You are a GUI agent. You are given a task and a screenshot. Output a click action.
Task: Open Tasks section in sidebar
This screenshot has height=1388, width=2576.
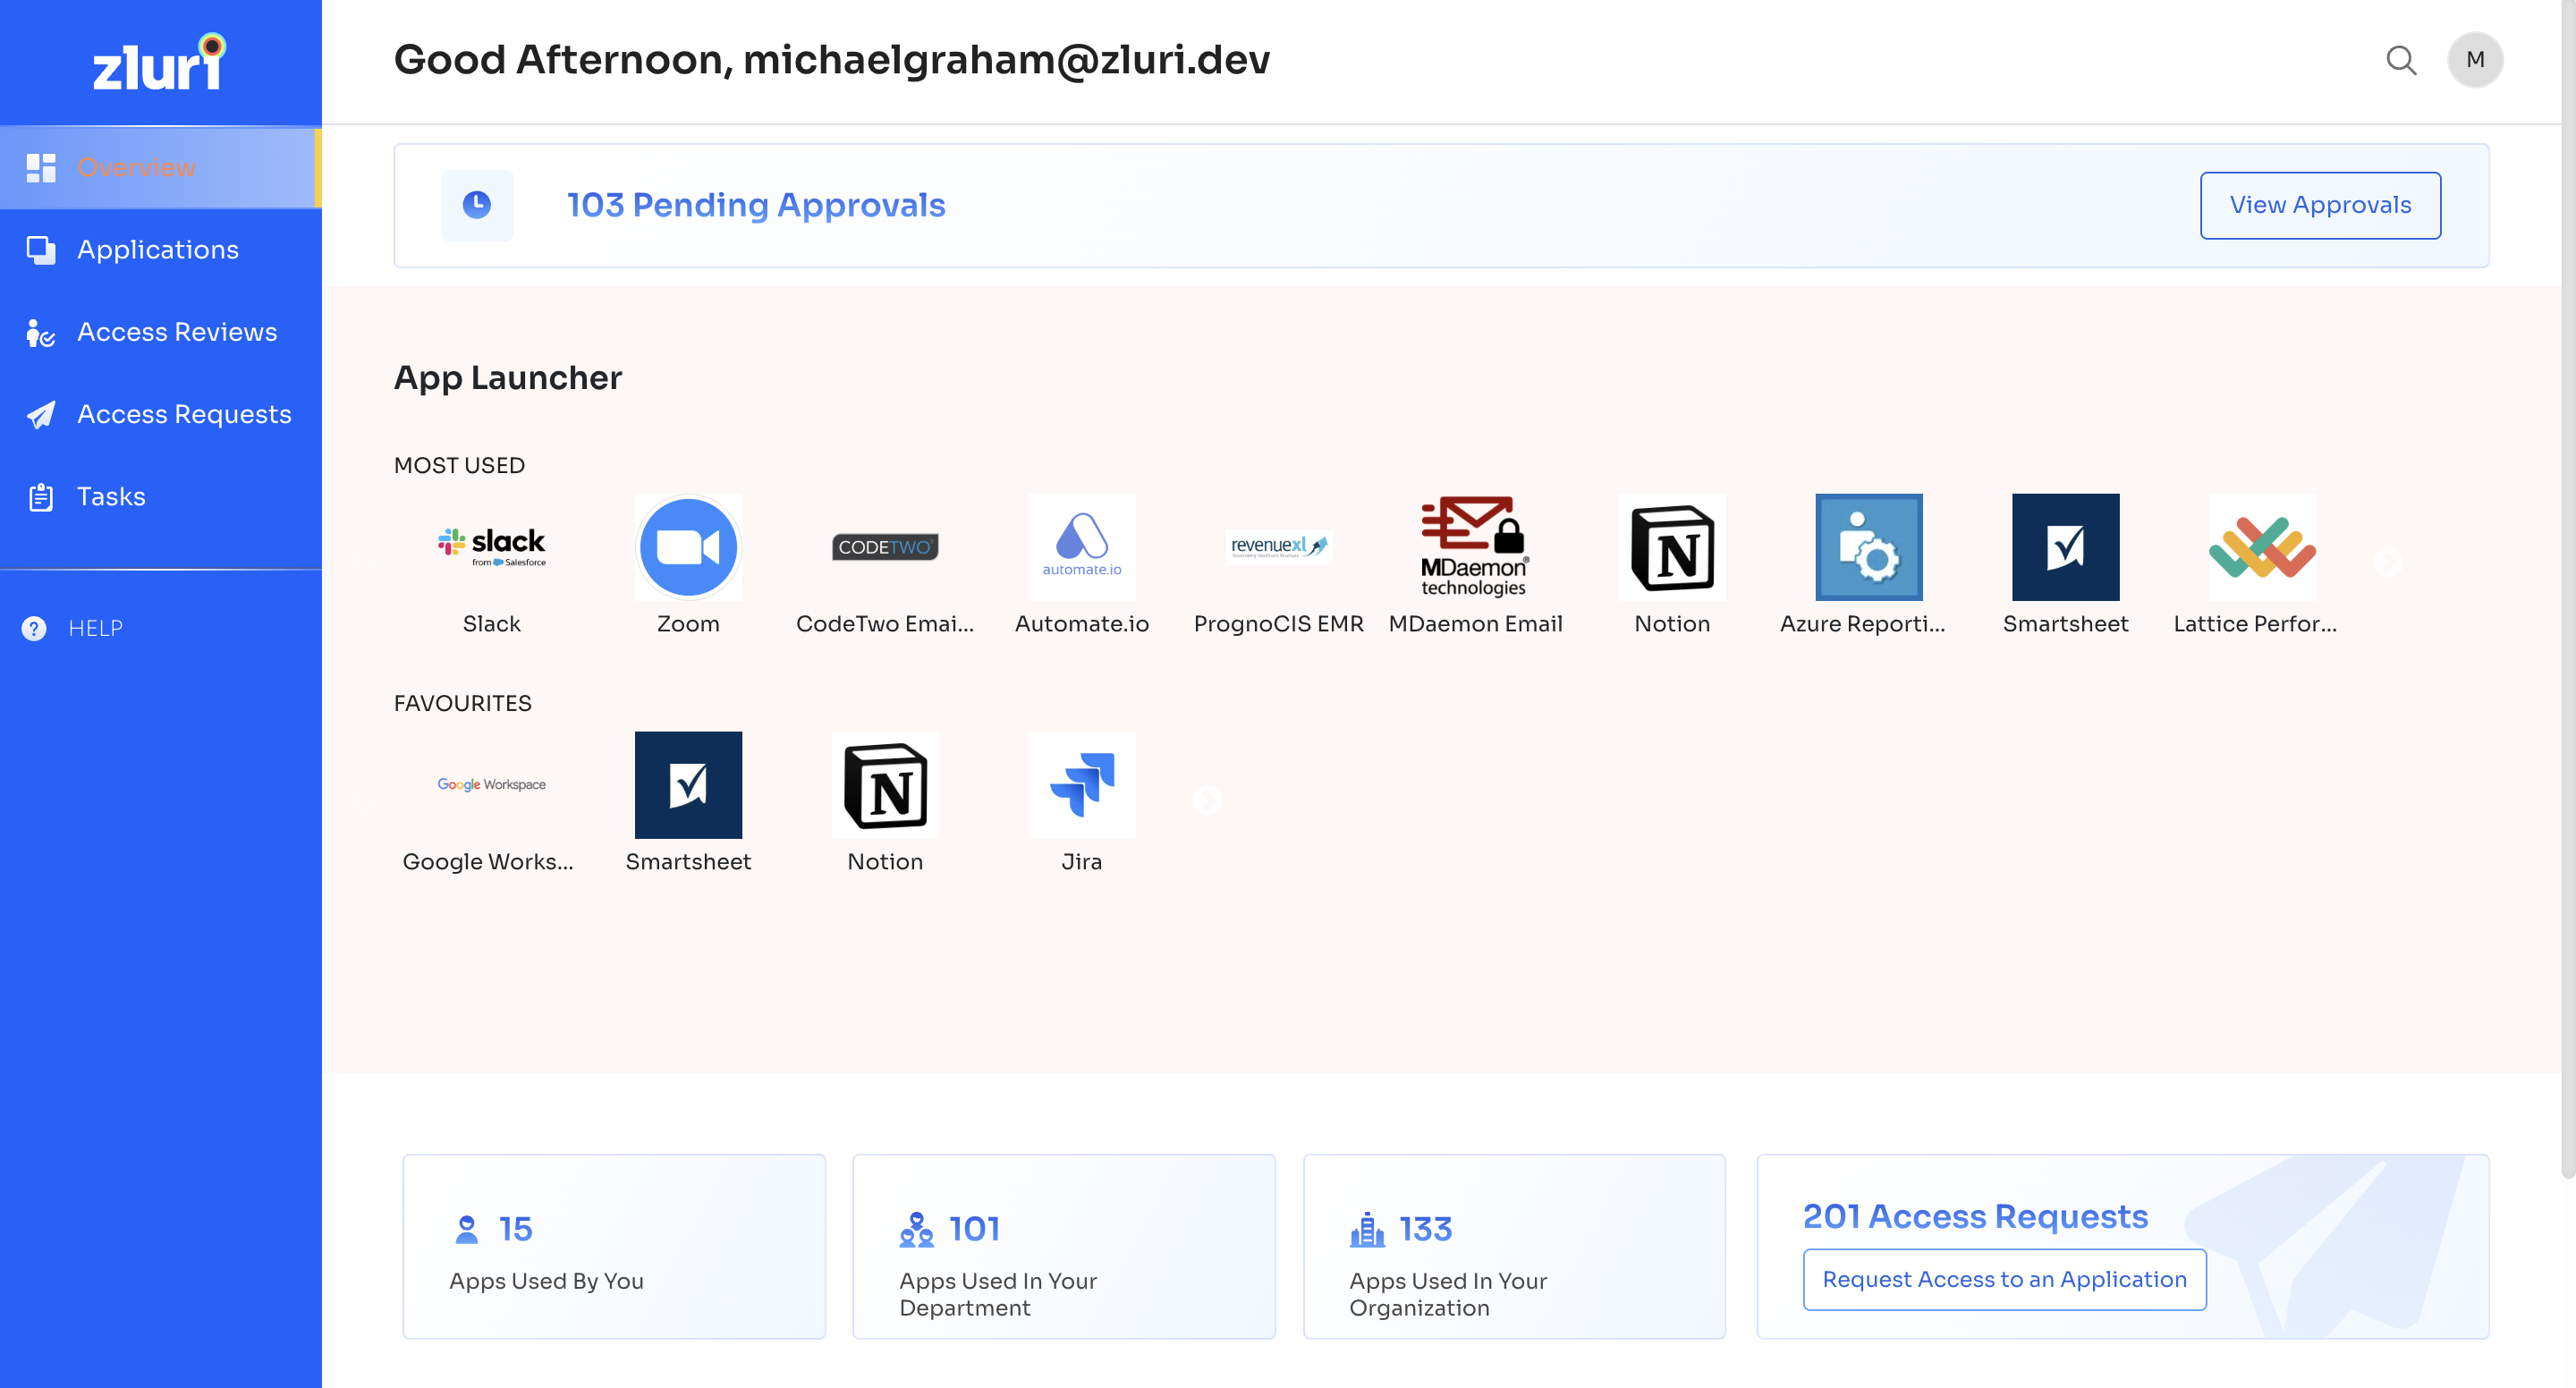click(x=110, y=497)
